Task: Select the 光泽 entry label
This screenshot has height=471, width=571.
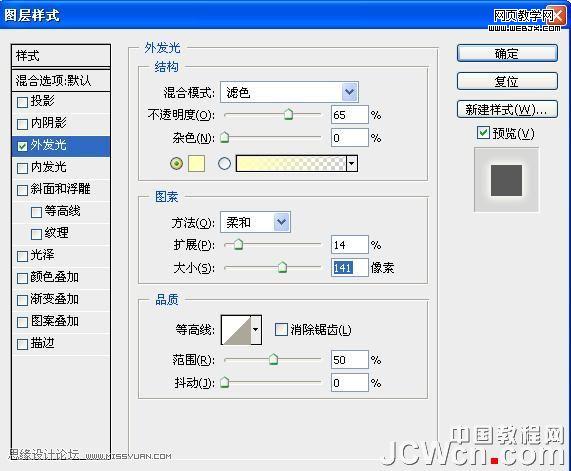Action: (42, 255)
